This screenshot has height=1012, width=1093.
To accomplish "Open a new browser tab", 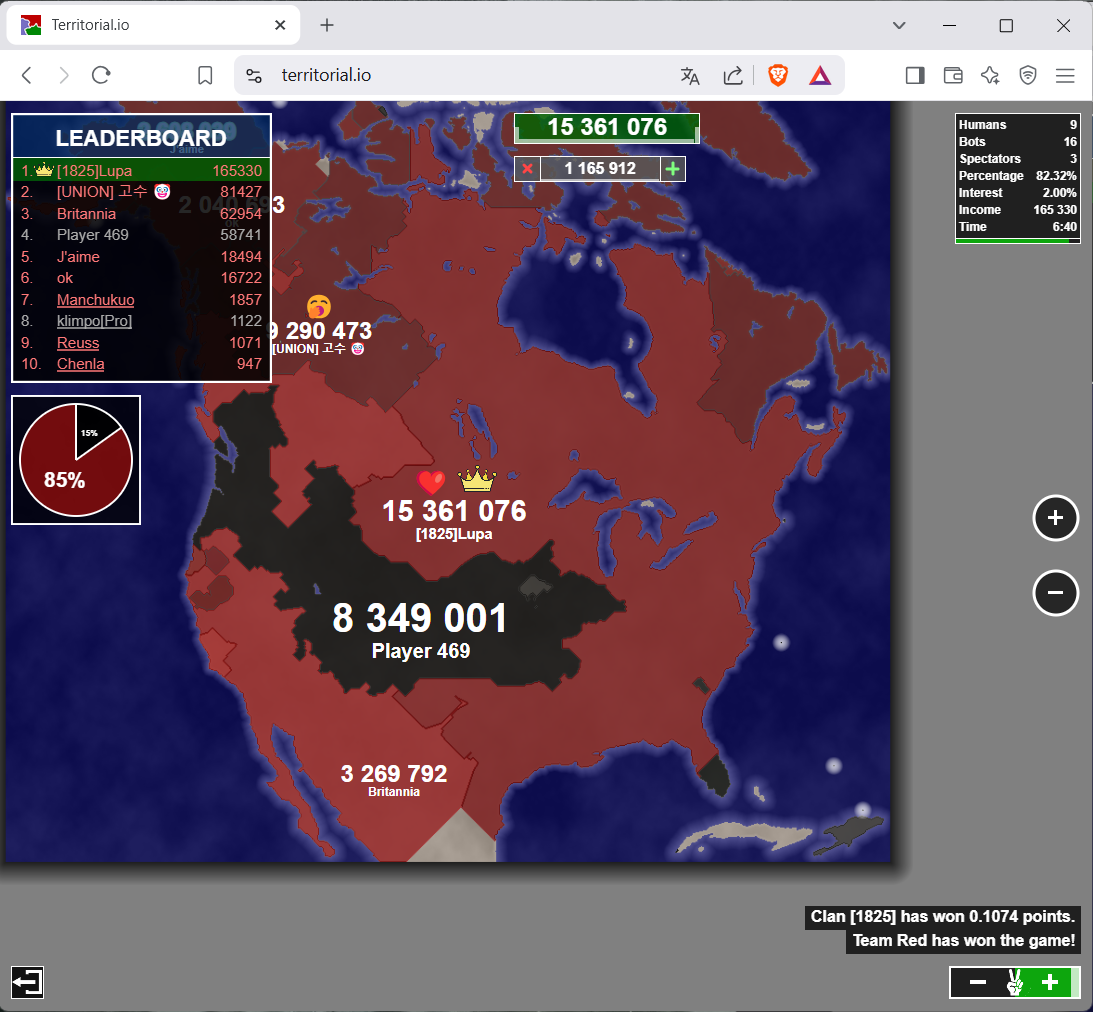I will click(327, 25).
